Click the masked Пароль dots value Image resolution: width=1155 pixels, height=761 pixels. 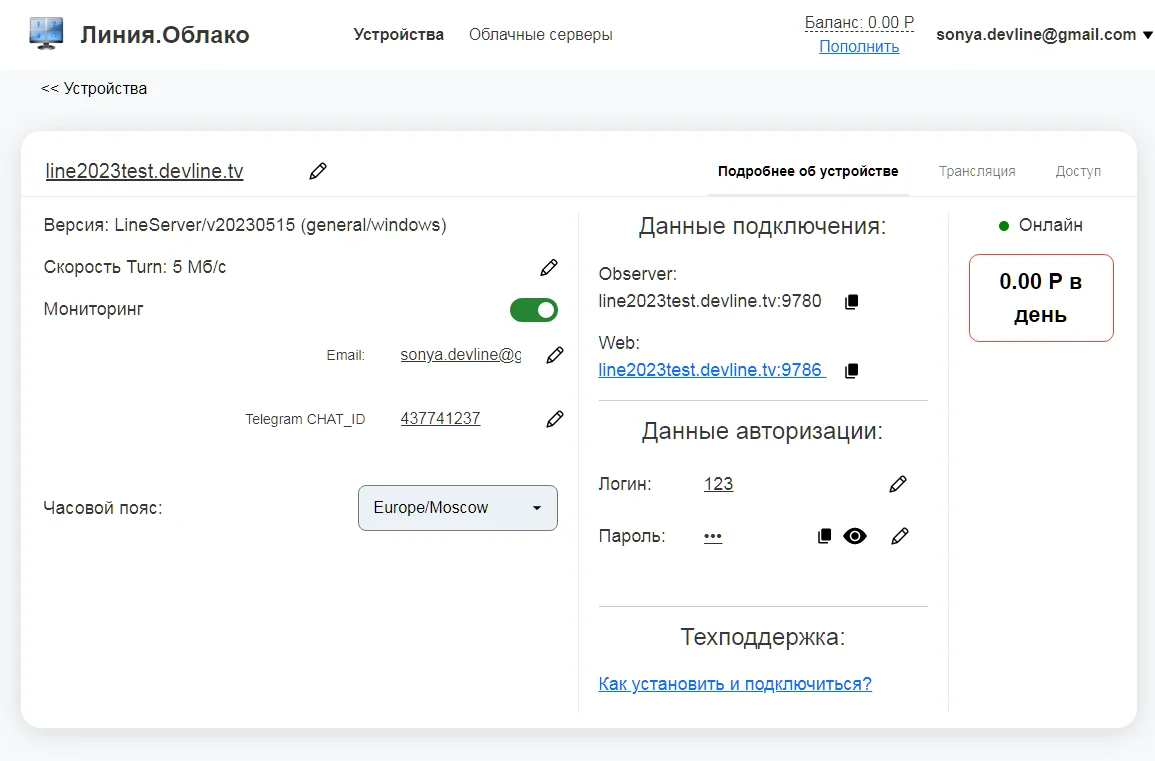pyautogui.click(x=713, y=536)
